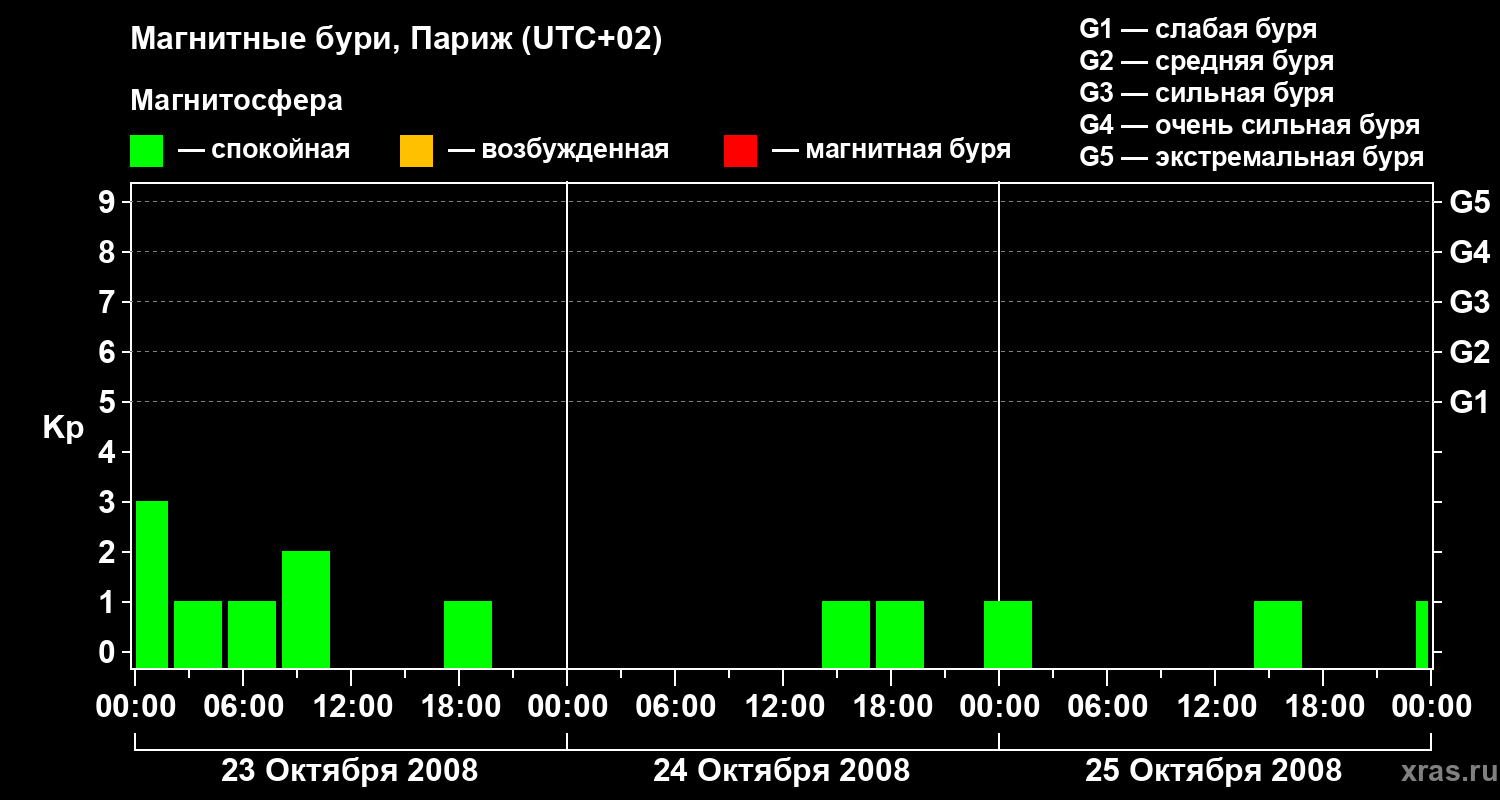Click the right-axis 'G5' level label
The height and width of the screenshot is (800, 1500).
pyautogui.click(x=1469, y=202)
